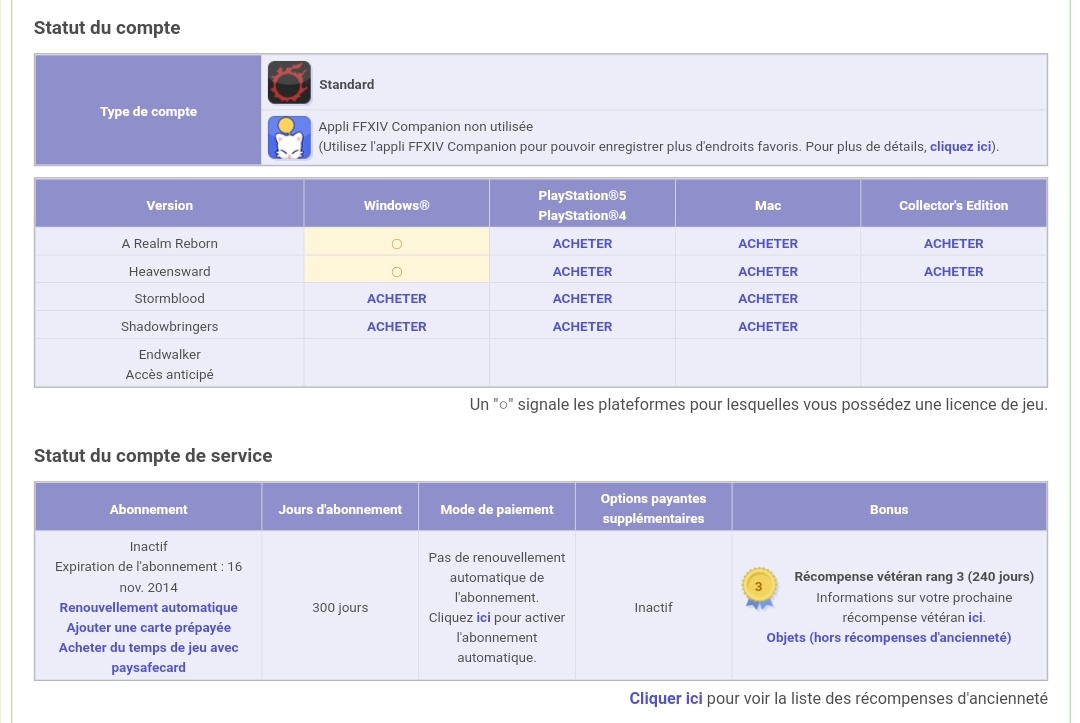Open Objets (hors récompenses d'ancienneté) link

pos(889,638)
